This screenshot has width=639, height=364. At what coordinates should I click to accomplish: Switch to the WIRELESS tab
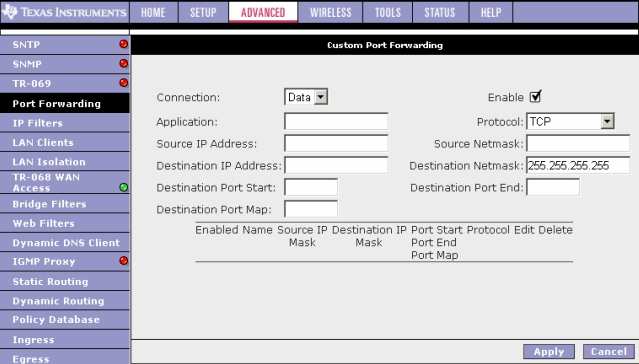click(x=331, y=12)
